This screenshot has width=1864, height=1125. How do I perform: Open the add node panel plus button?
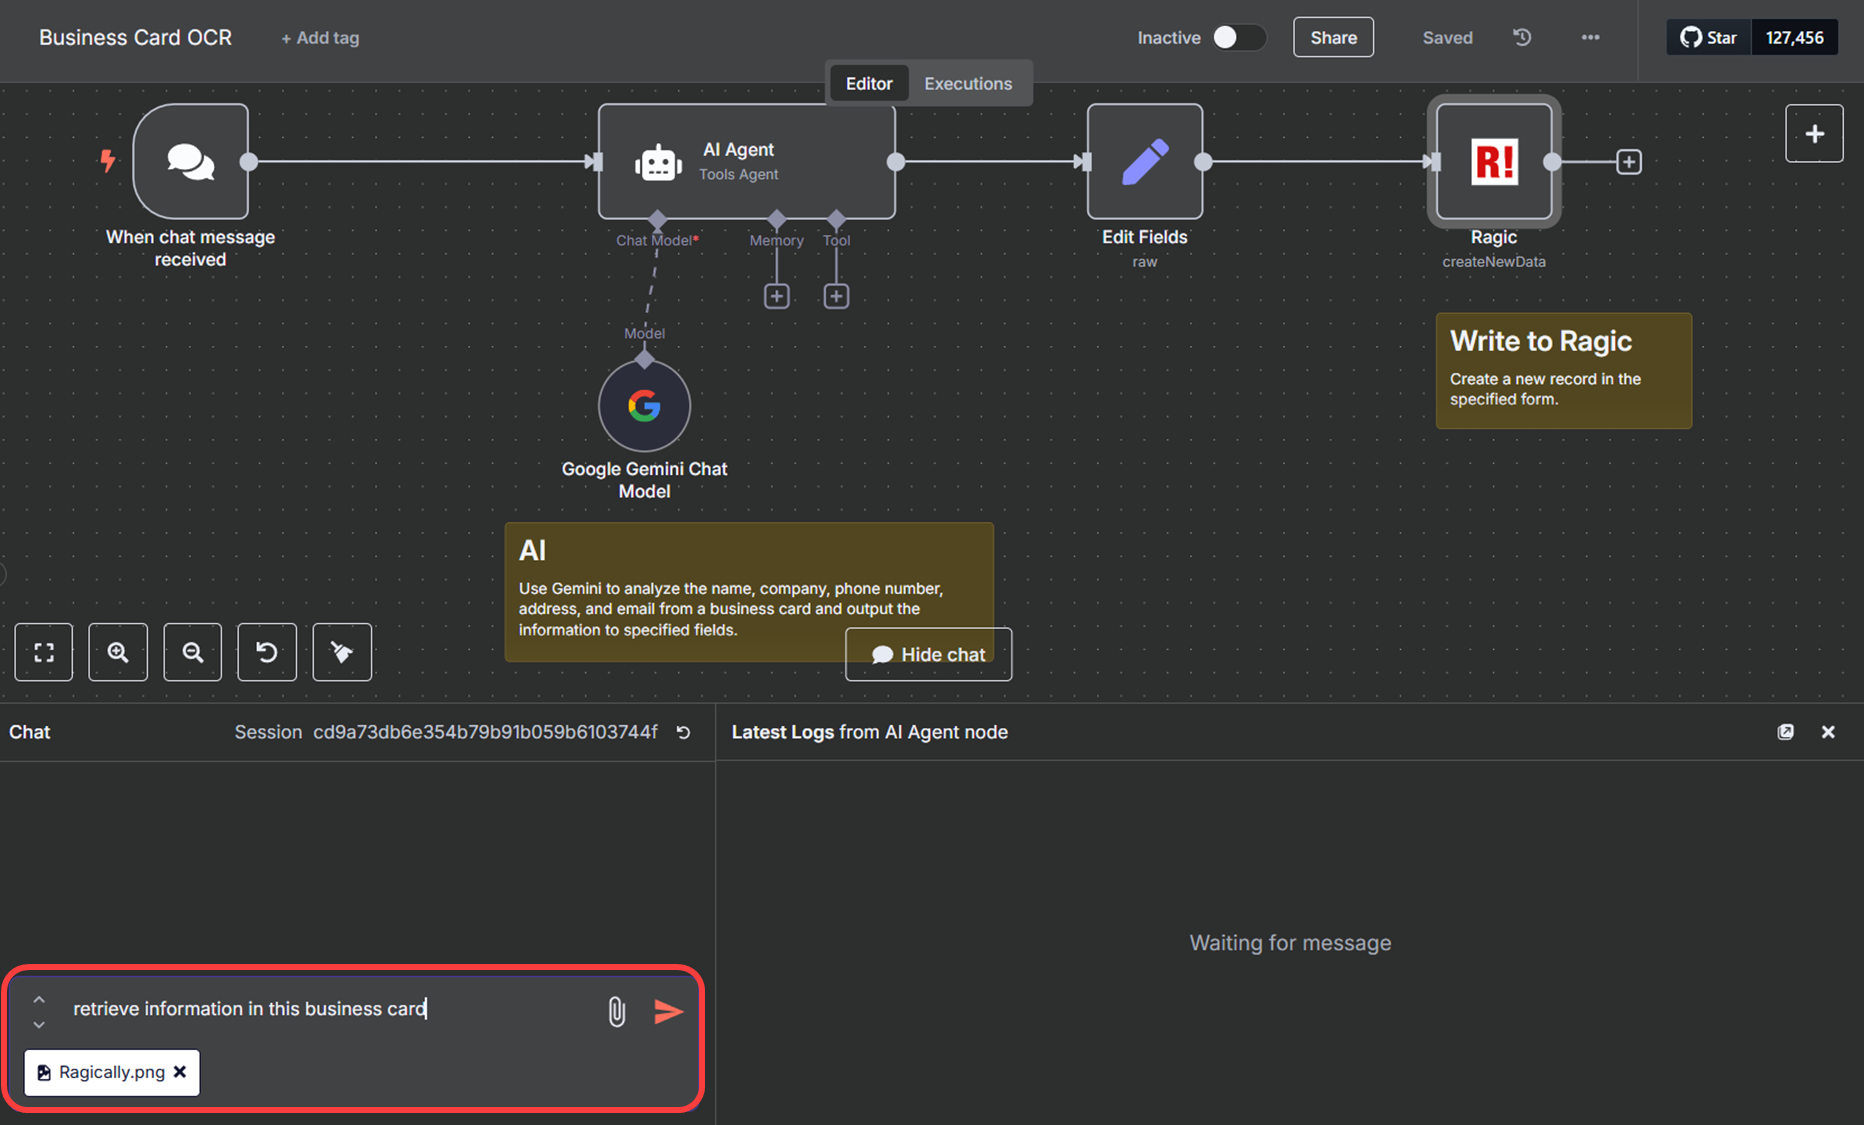tap(1814, 133)
